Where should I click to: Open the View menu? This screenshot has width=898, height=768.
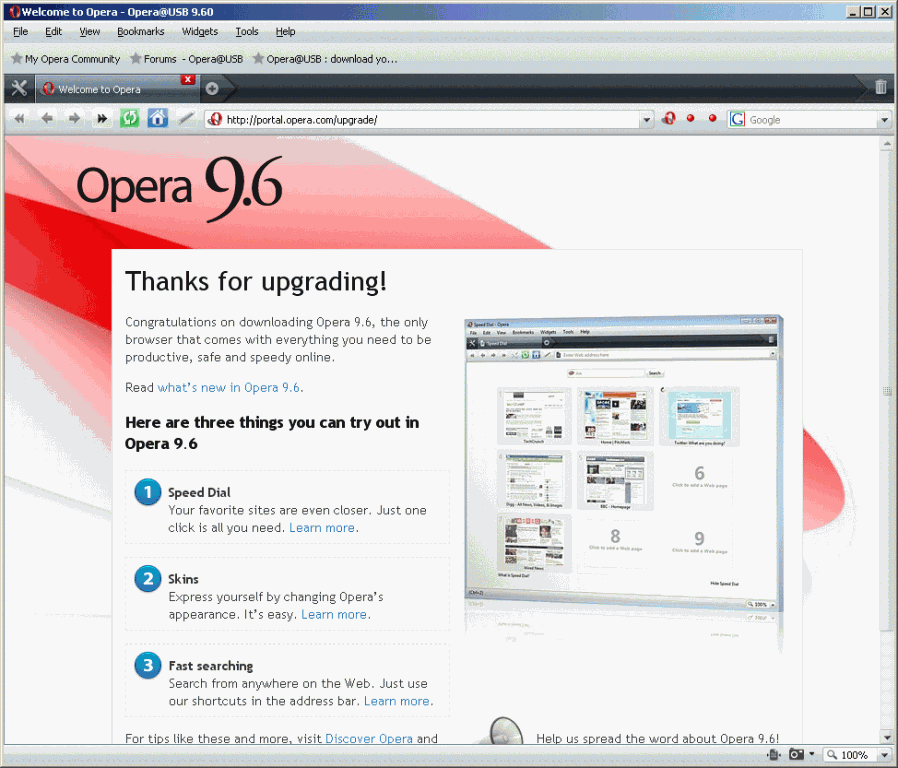click(89, 31)
